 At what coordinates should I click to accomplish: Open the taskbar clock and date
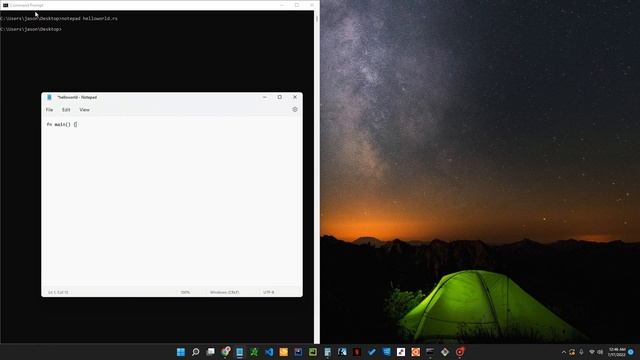click(617, 352)
